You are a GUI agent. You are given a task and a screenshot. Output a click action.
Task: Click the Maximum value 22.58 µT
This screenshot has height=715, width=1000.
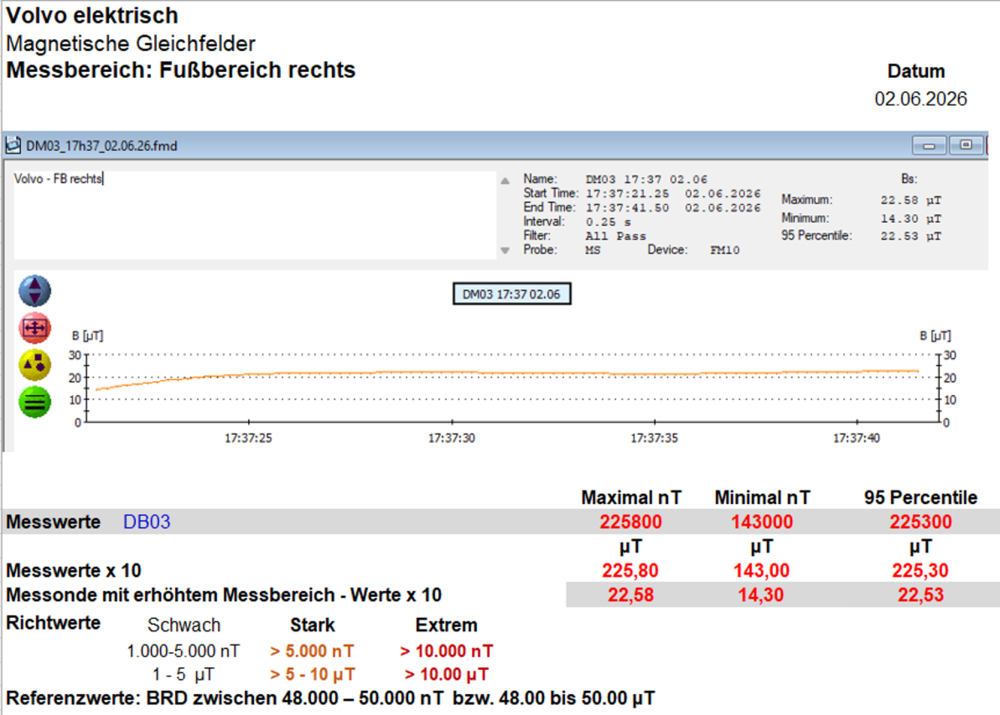click(x=911, y=200)
